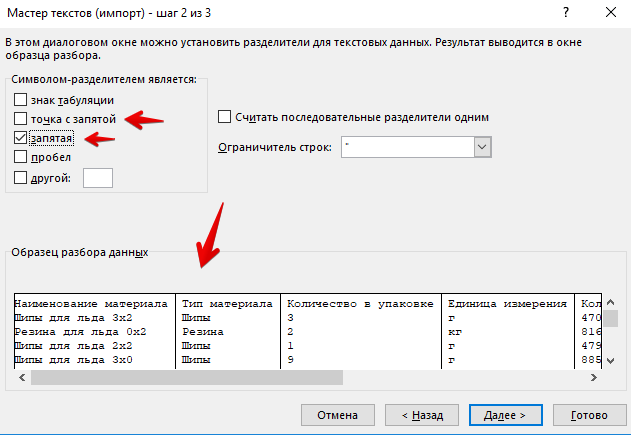Enable the 'другой' custom delimiter checkbox

tap(21, 177)
